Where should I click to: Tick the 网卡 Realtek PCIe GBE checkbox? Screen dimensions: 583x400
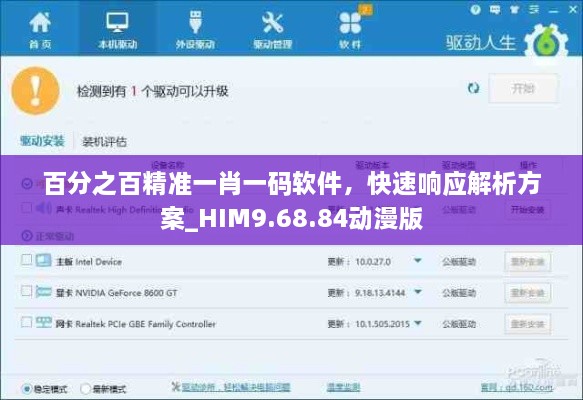tap(26, 322)
